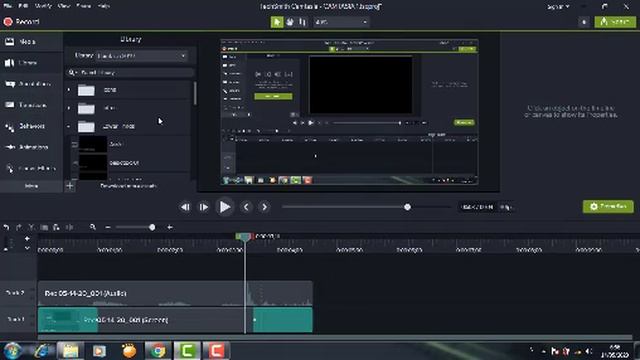640x360 pixels.
Task: Open the Annotations tab
Action: tap(31, 84)
